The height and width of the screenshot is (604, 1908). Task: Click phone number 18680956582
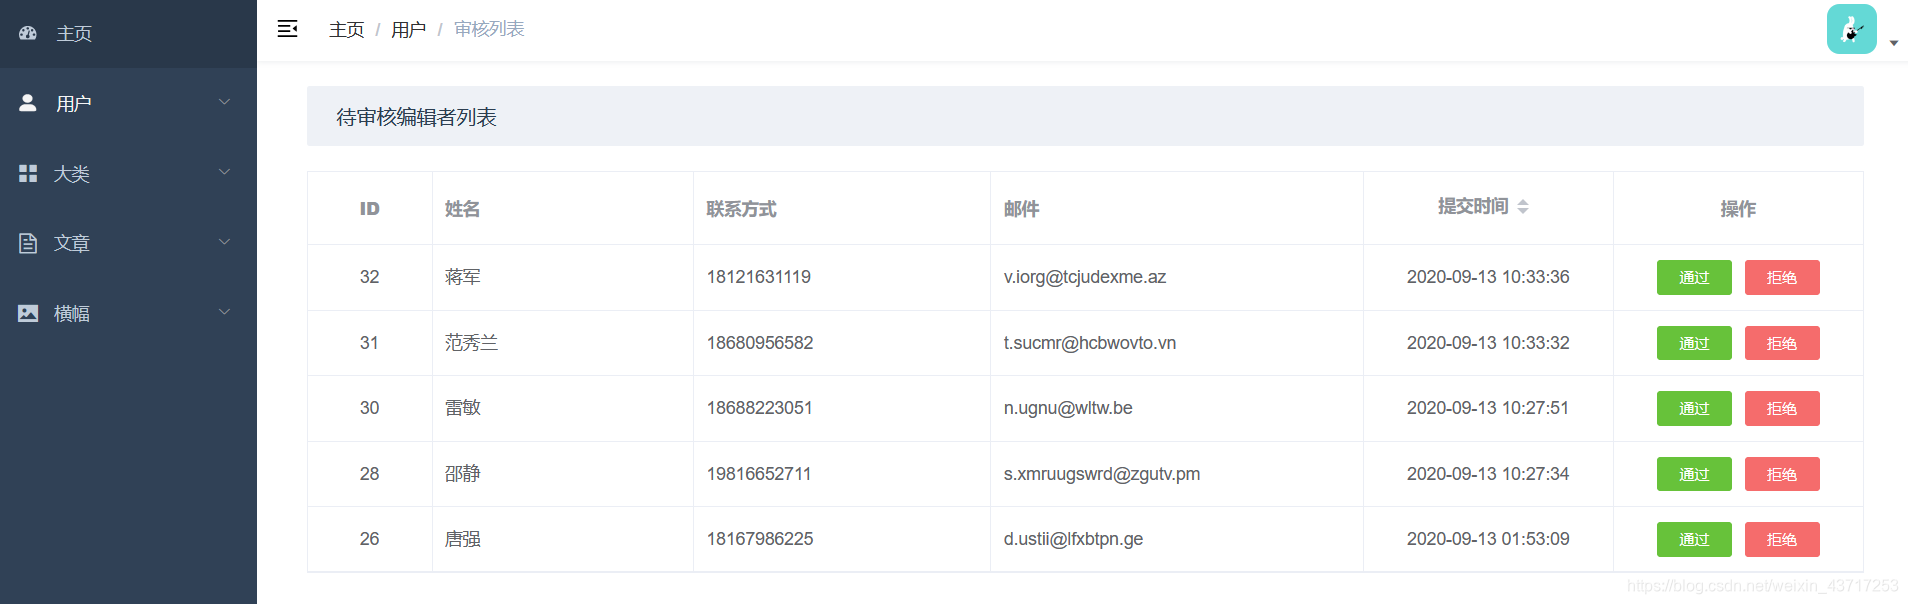point(760,343)
